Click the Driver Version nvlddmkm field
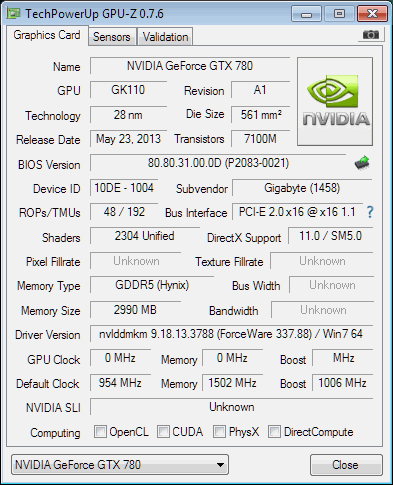Screen dimensions: 393x485 [231, 334]
